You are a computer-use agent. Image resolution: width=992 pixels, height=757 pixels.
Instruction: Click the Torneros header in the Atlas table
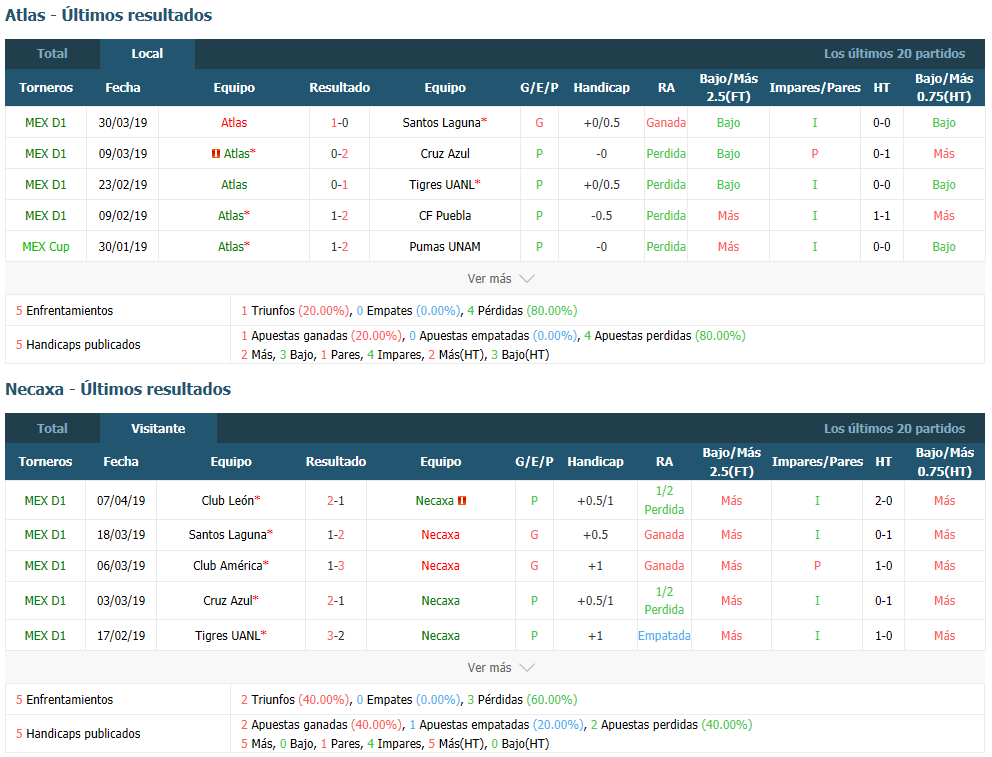pyautogui.click(x=46, y=88)
